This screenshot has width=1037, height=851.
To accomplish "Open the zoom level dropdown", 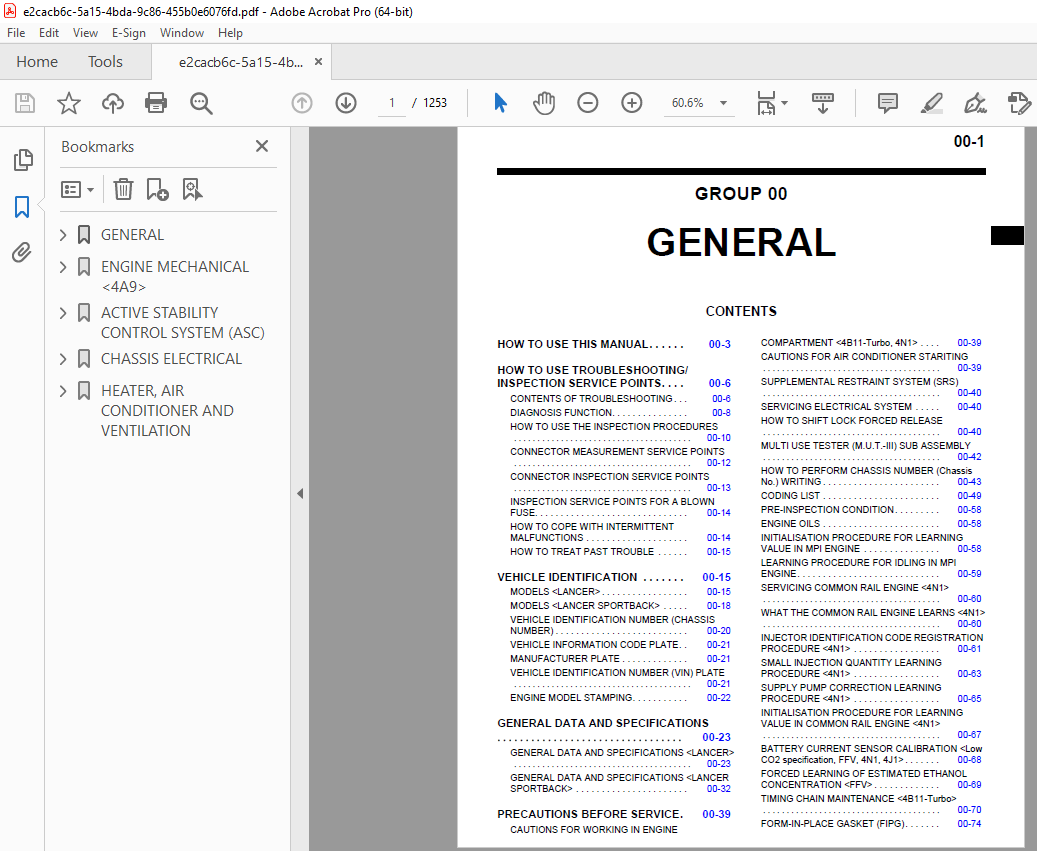I will coord(724,103).
